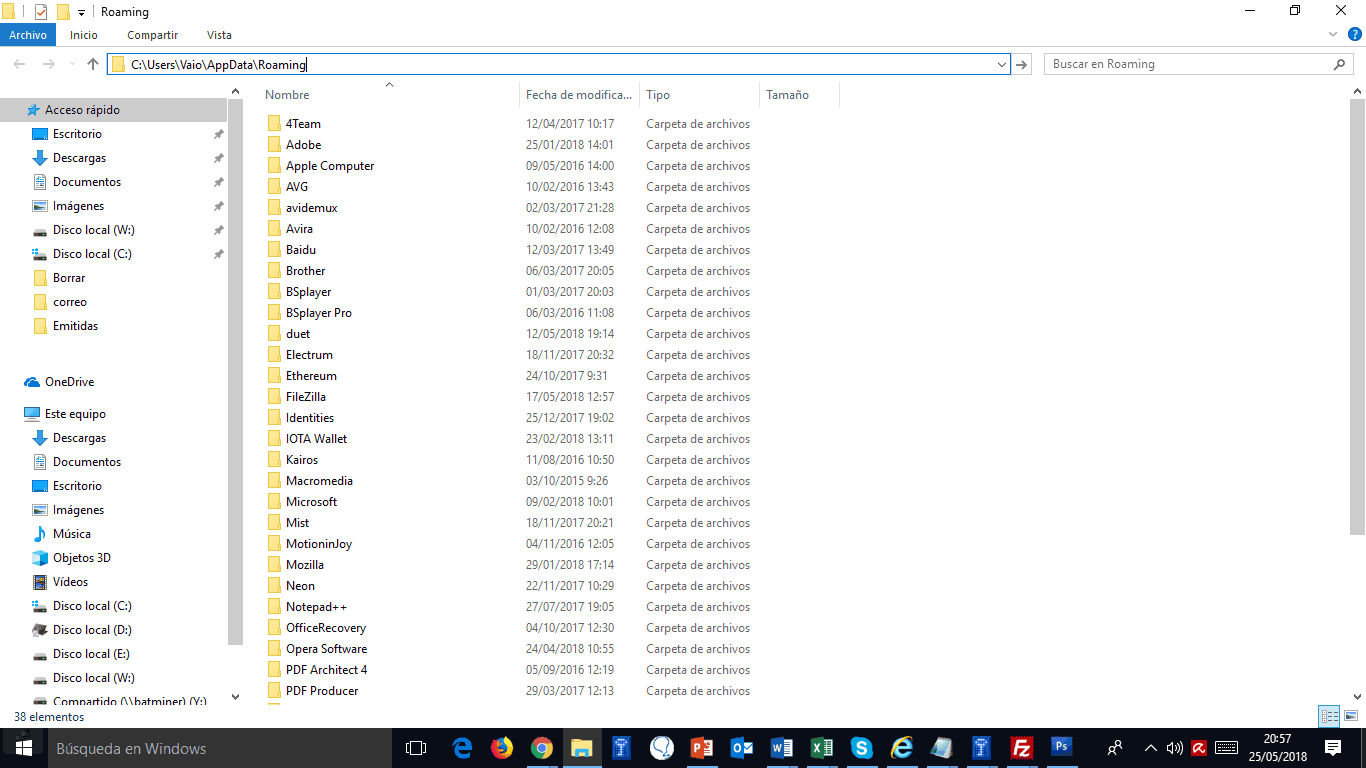The image size is (1366, 768).
Task: Click the folder icon of the 4Team row
Action: (275, 124)
